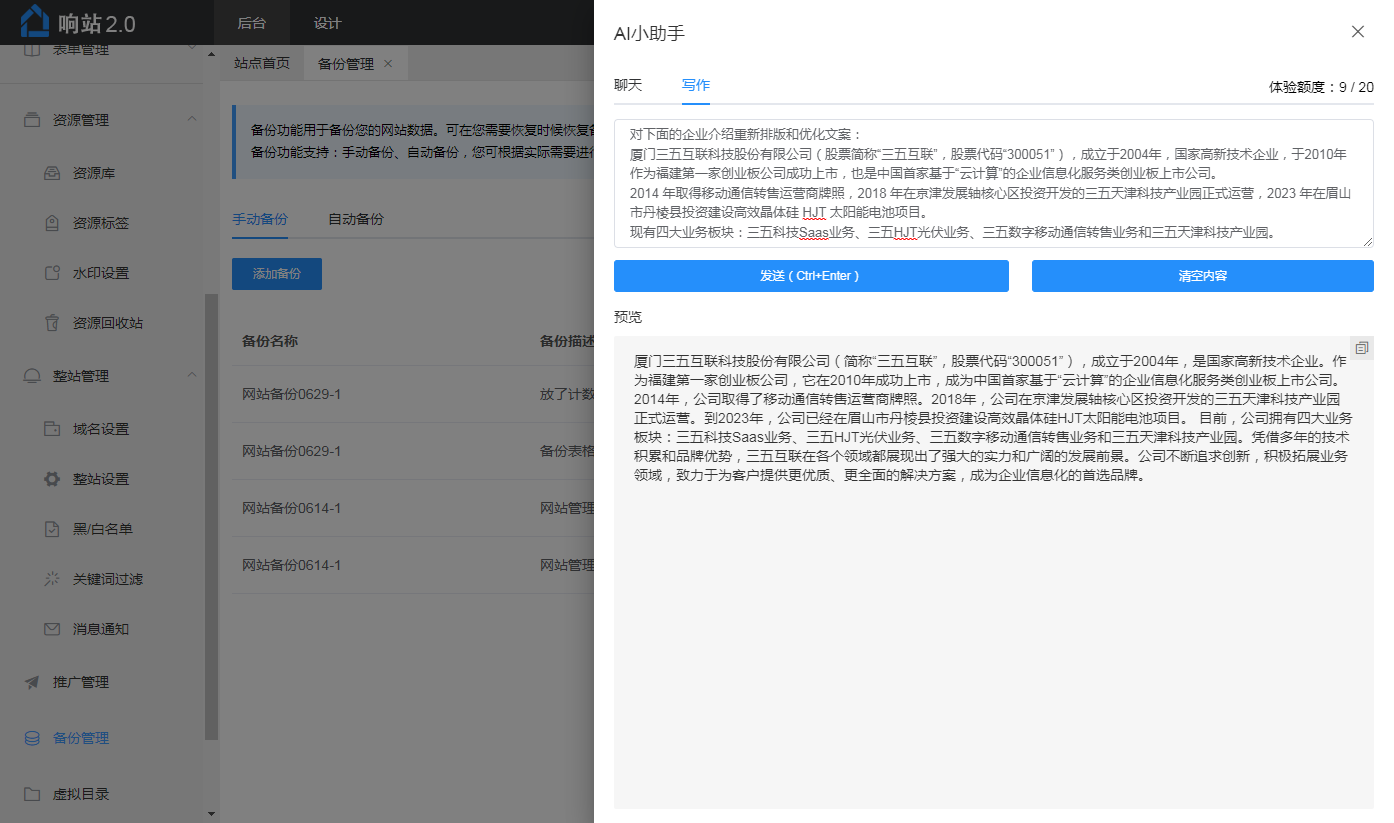Switch to the 聊天 tab
Image resolution: width=1394 pixels, height=823 pixels.
click(x=628, y=85)
